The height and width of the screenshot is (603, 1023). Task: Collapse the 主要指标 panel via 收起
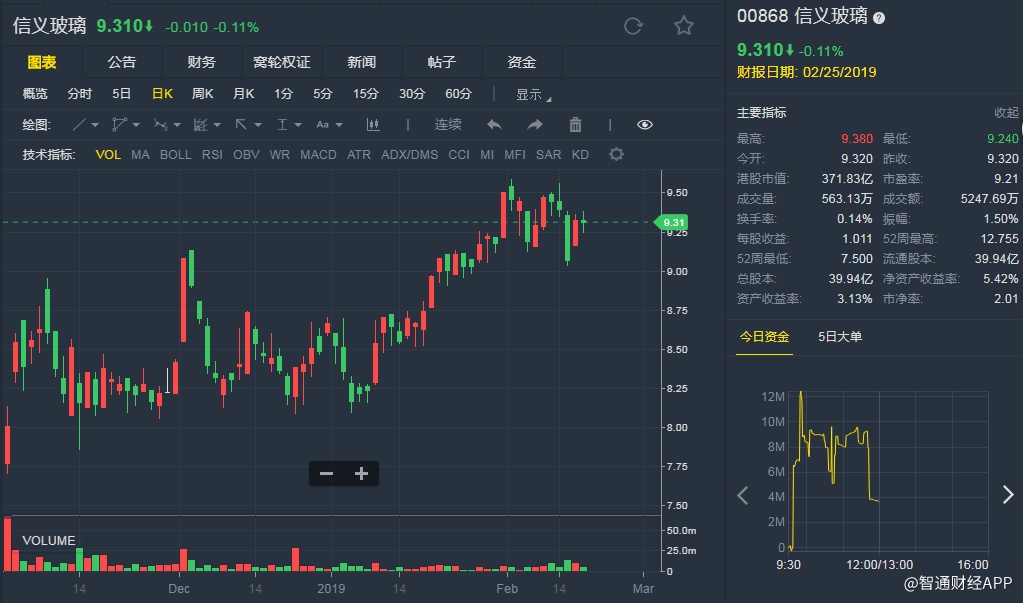(1006, 113)
